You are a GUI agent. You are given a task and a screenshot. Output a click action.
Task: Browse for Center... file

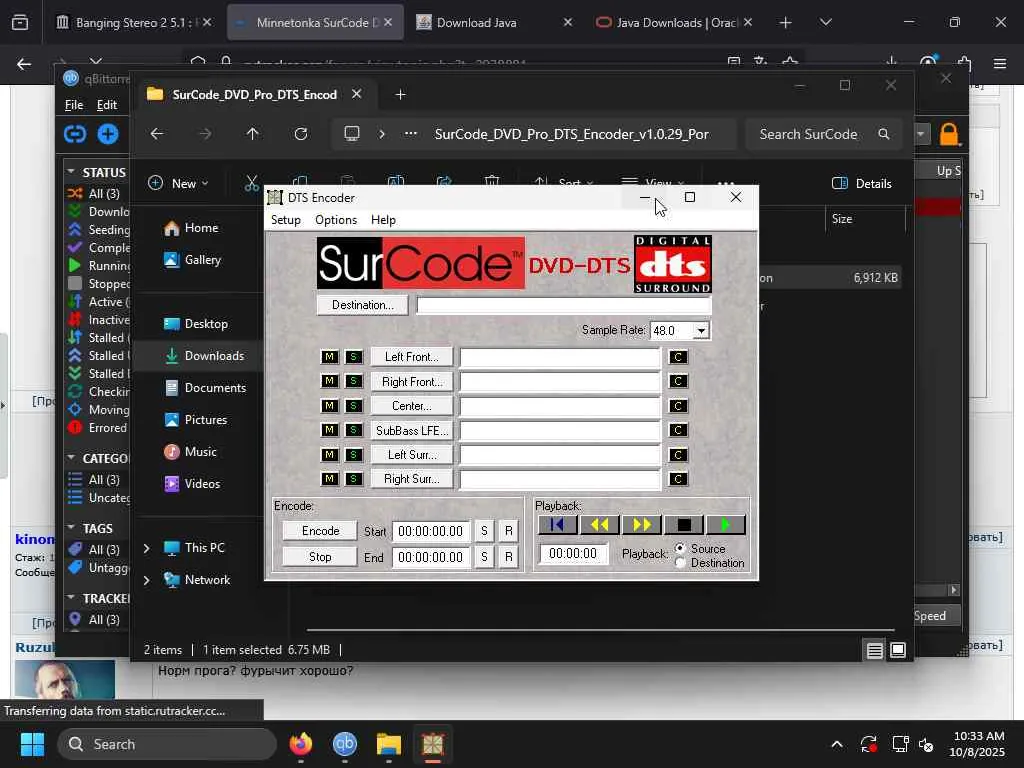coord(411,406)
